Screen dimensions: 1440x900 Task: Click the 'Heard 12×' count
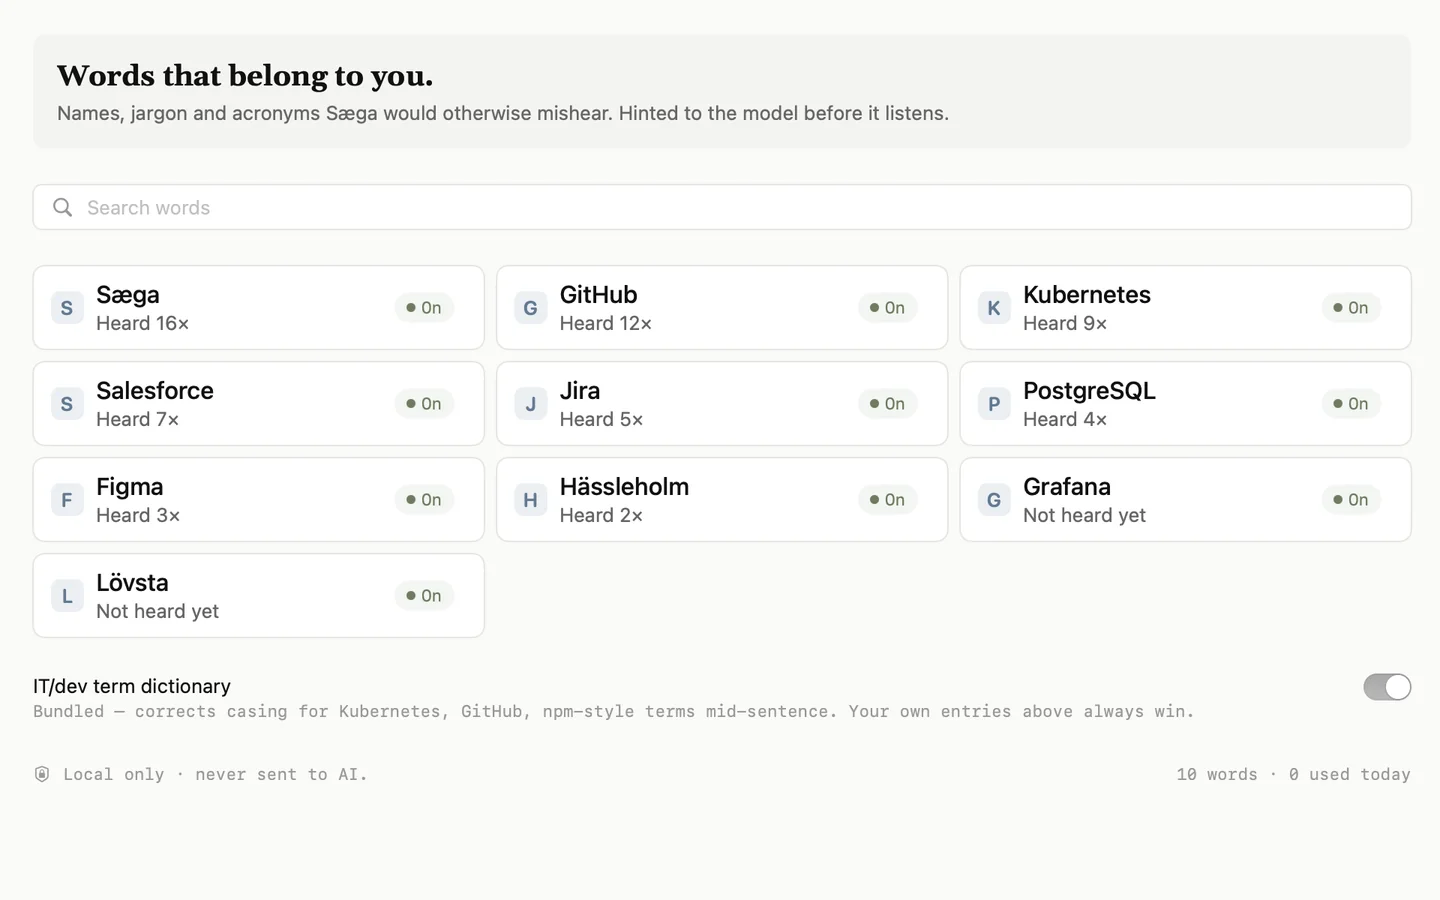(x=606, y=324)
